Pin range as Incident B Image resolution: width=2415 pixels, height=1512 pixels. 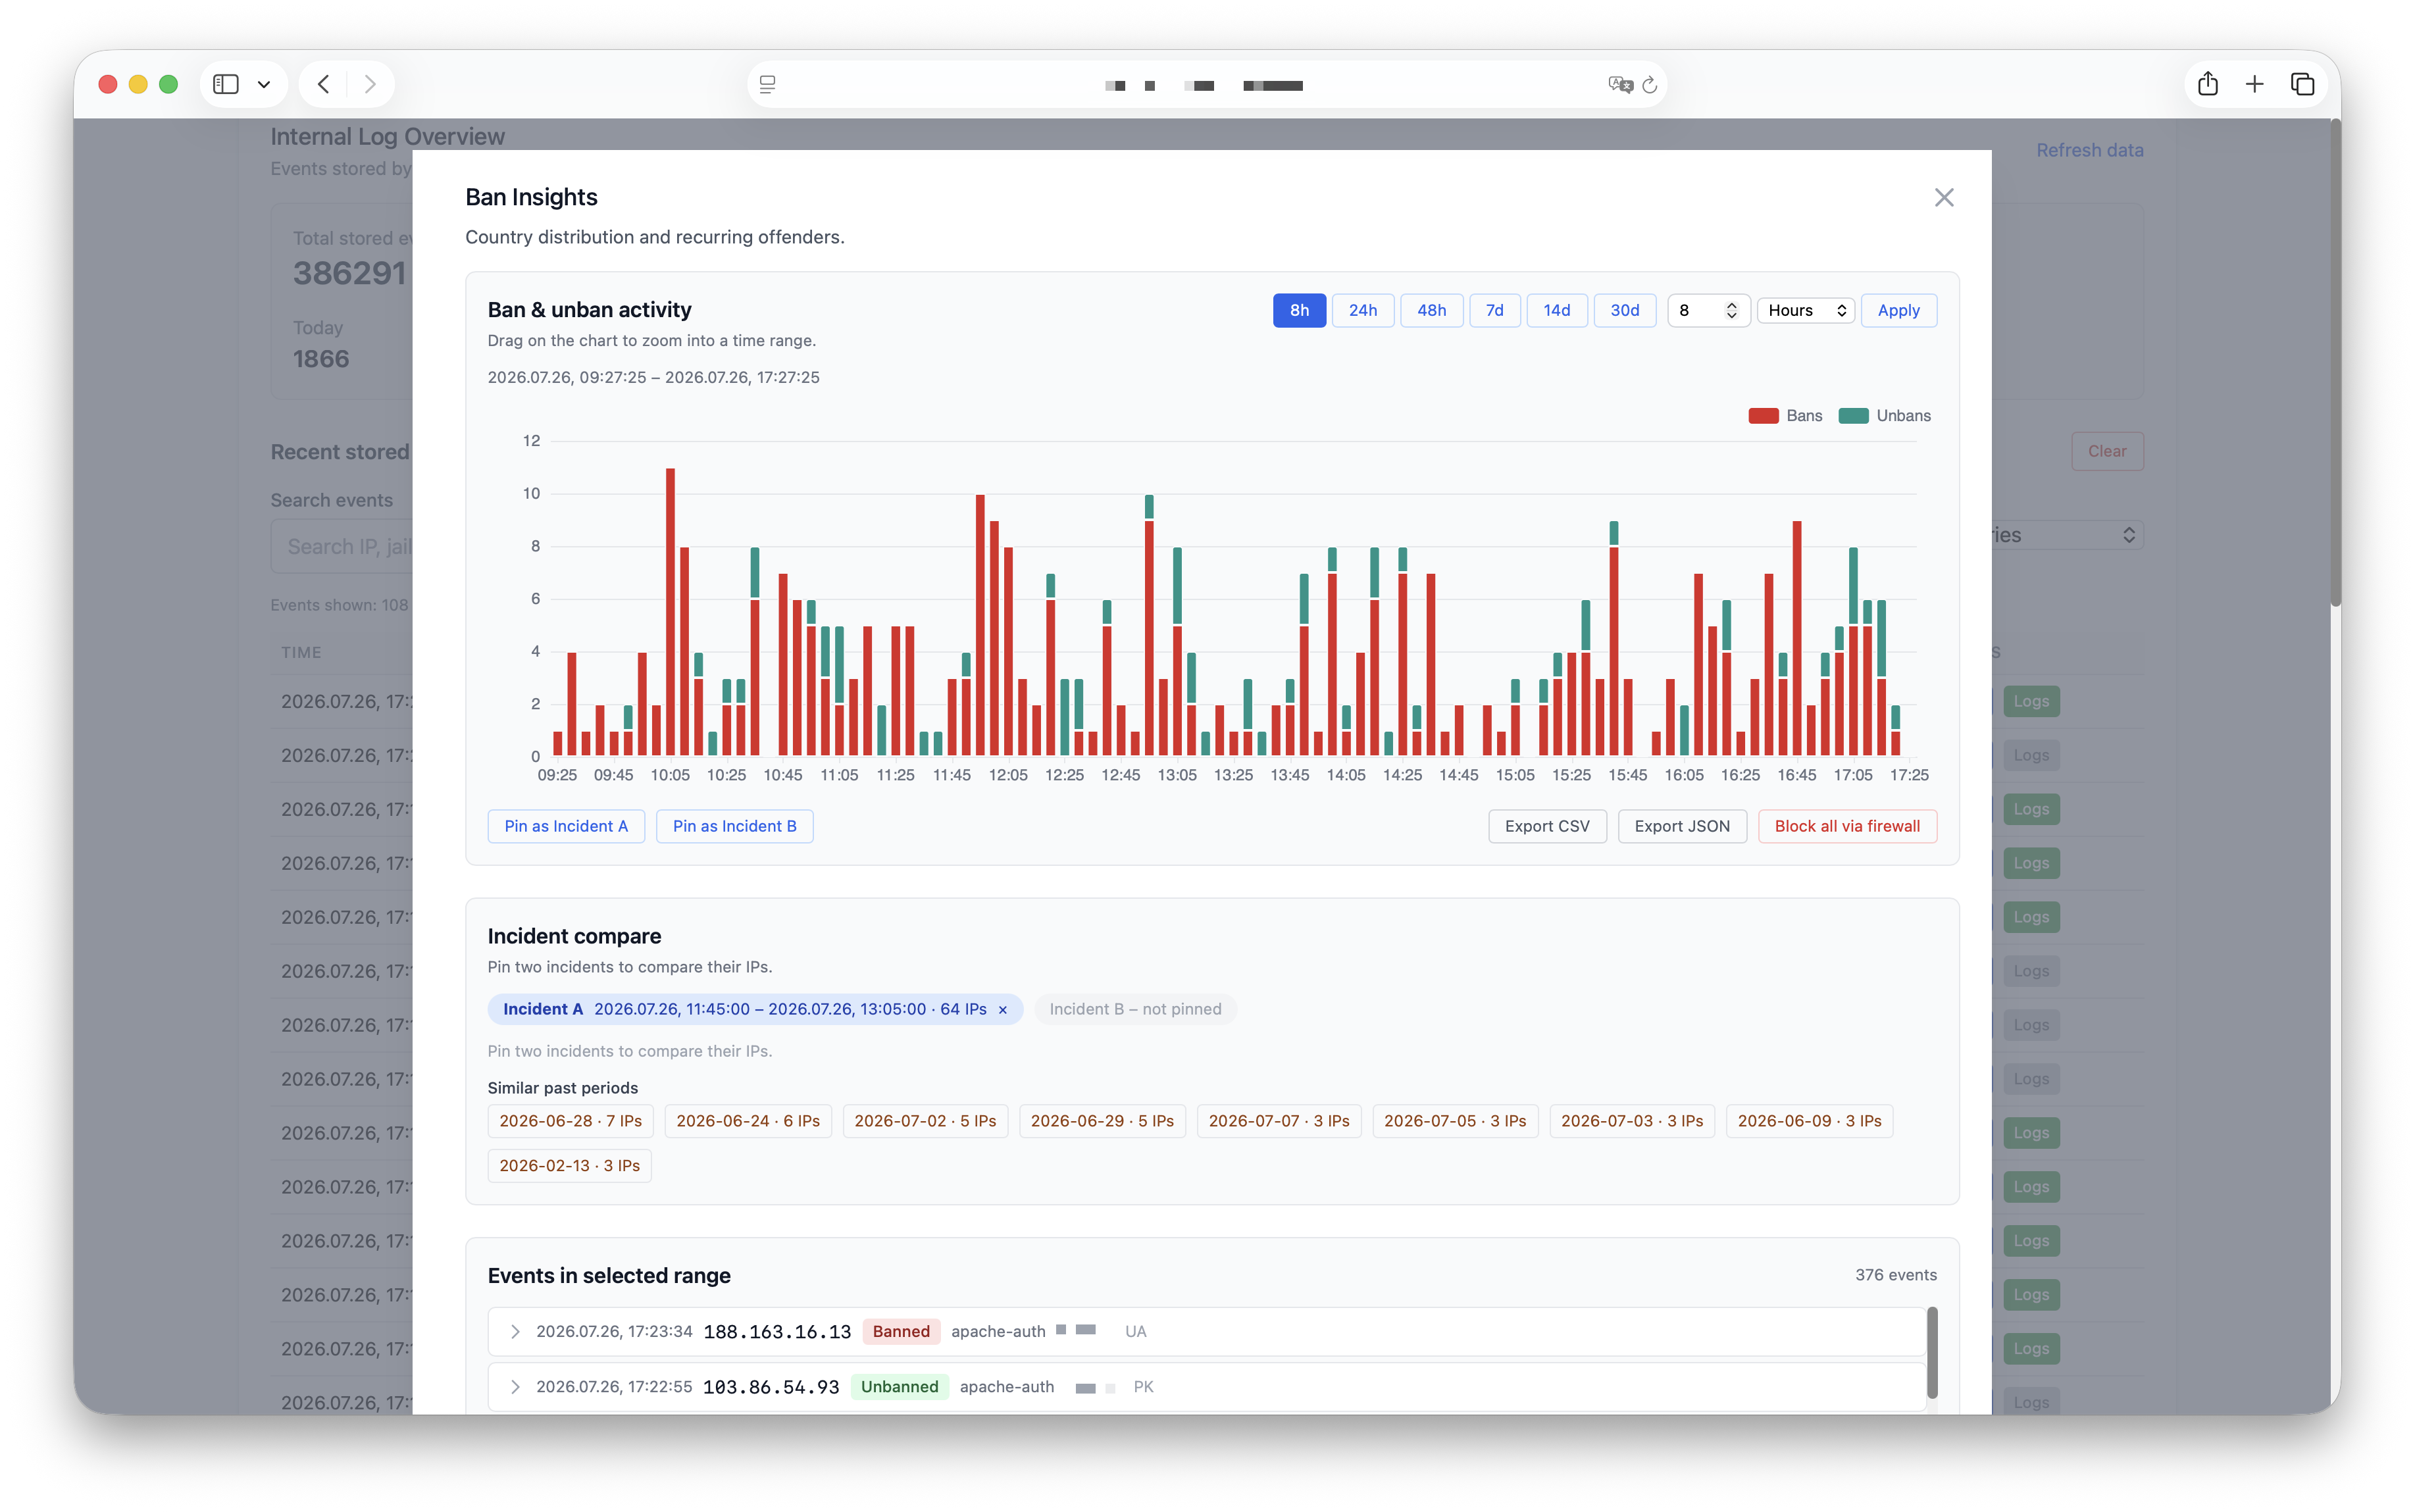[x=734, y=826]
